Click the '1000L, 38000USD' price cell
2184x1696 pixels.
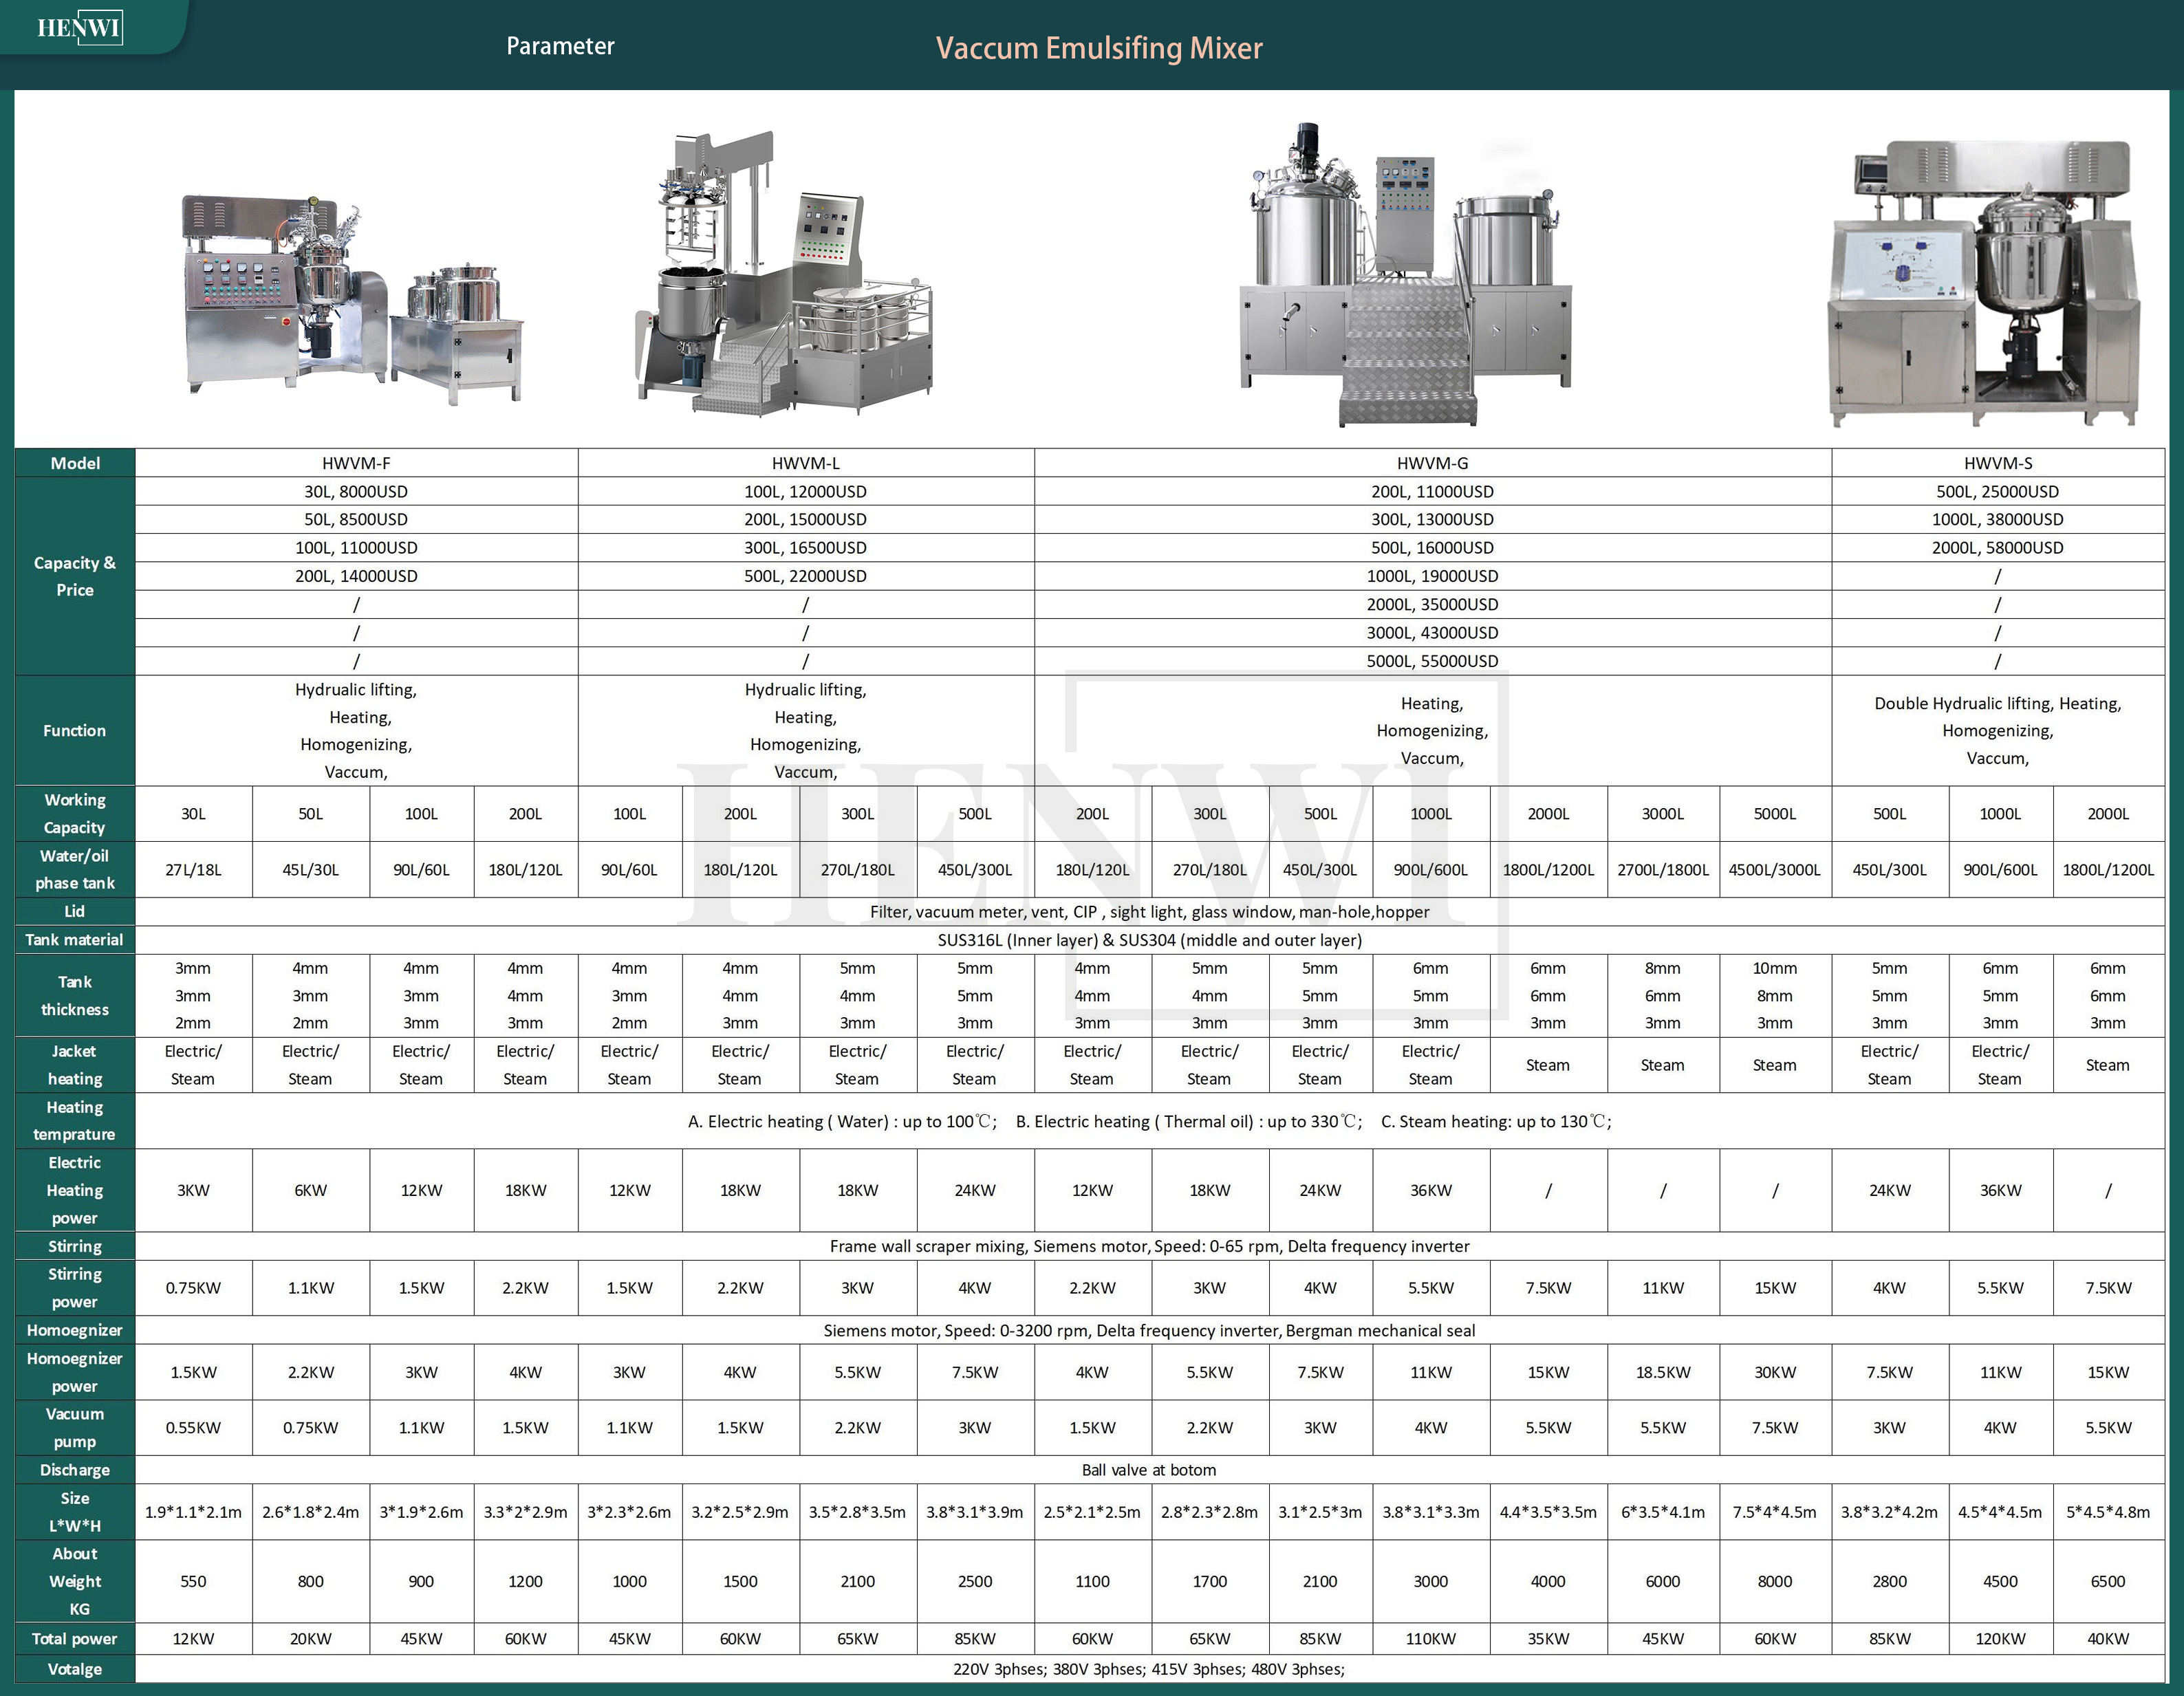click(1998, 519)
